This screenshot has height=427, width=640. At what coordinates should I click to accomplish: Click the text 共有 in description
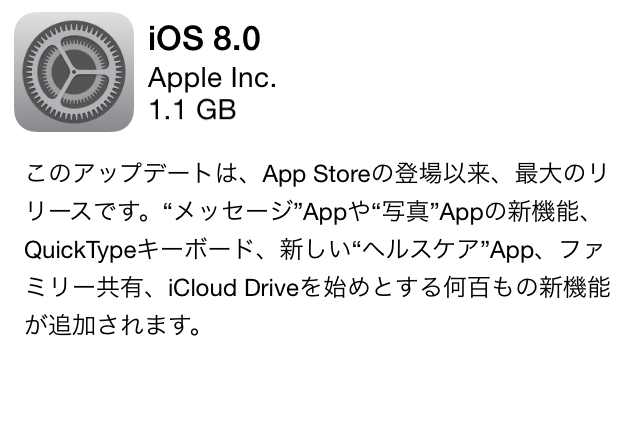[119, 287]
